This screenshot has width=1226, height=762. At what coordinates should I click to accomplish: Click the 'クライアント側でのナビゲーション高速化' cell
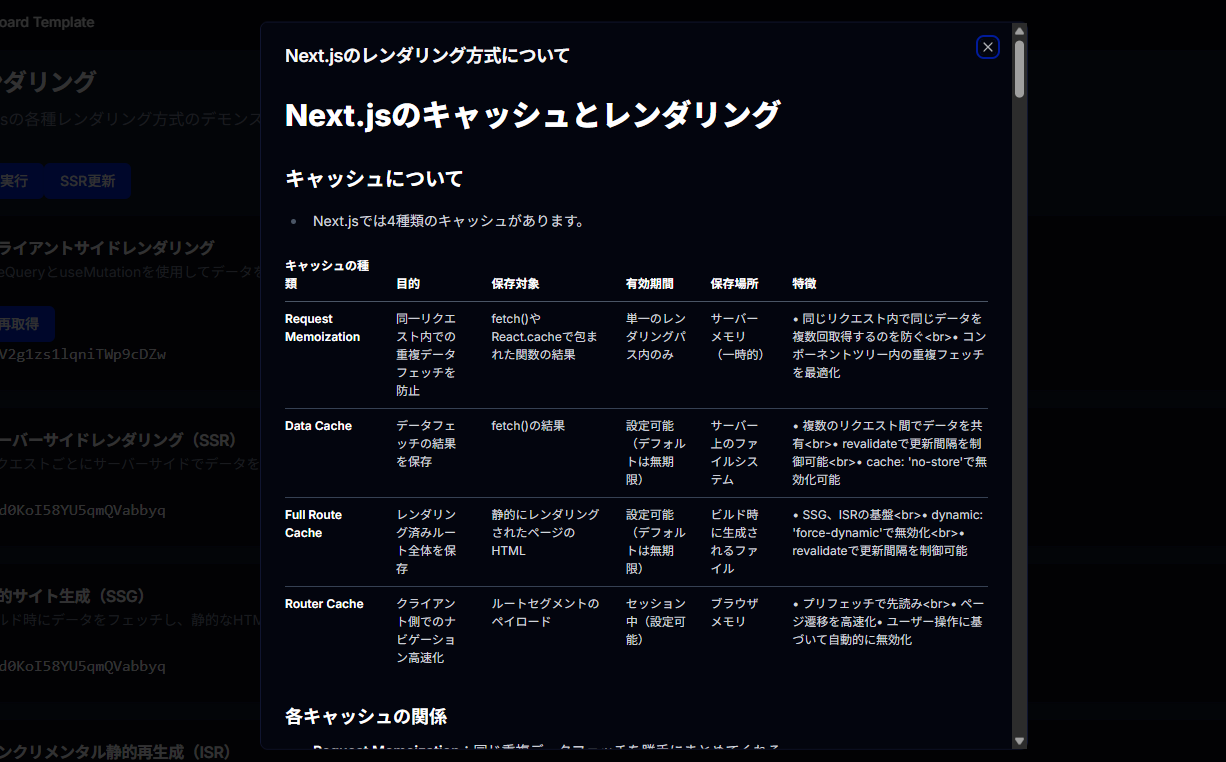tap(426, 631)
